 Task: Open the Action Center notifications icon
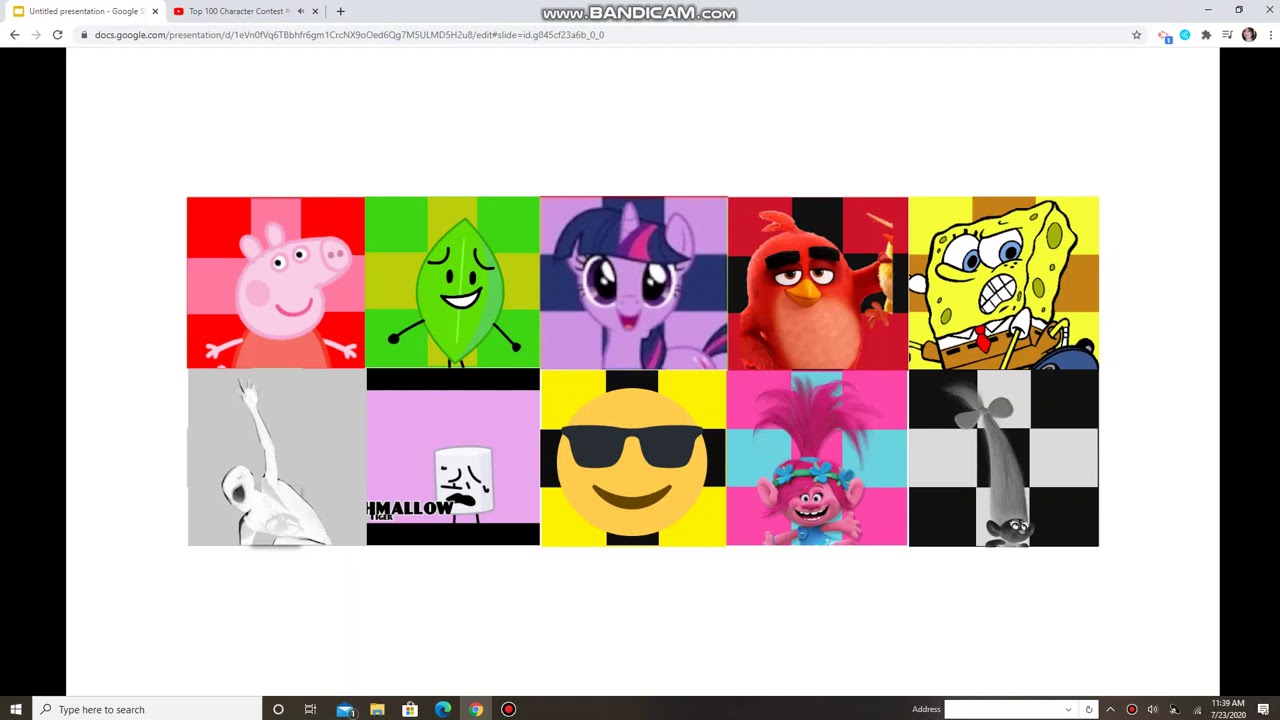tap(1263, 709)
